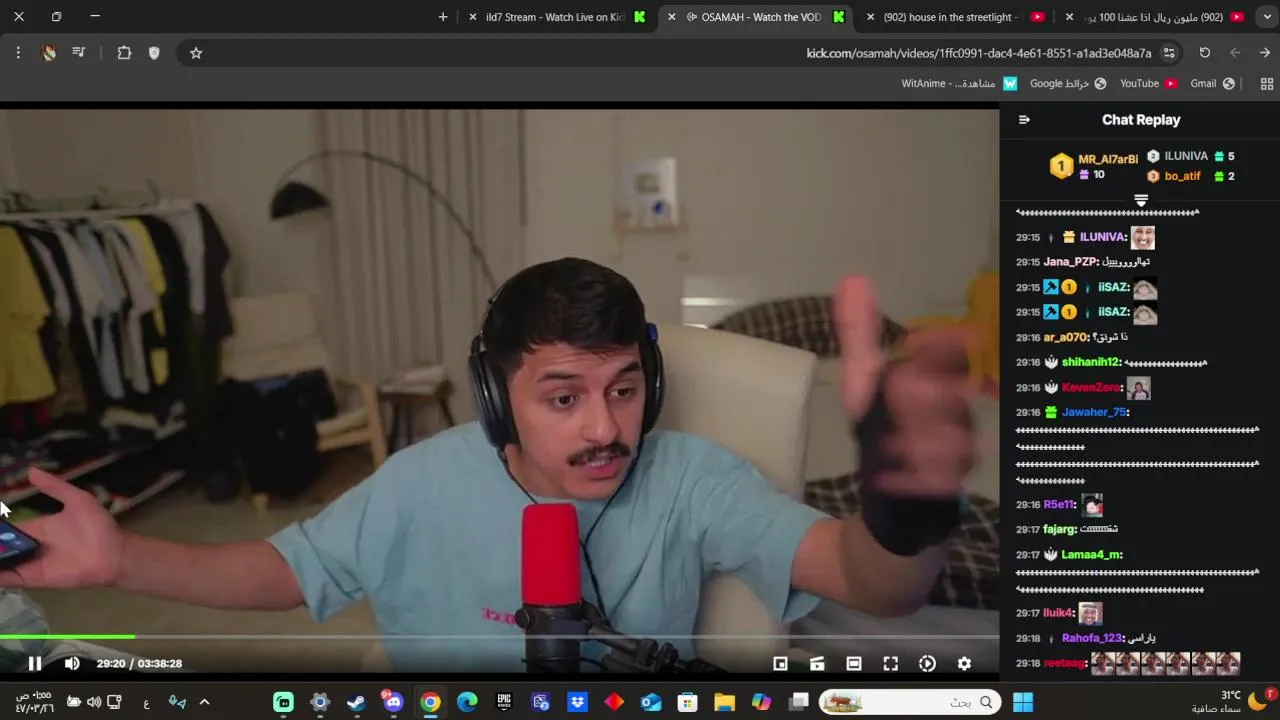Expand the chat leaderboard caret
Viewport: 1280px width, 720px height.
tap(1141, 201)
